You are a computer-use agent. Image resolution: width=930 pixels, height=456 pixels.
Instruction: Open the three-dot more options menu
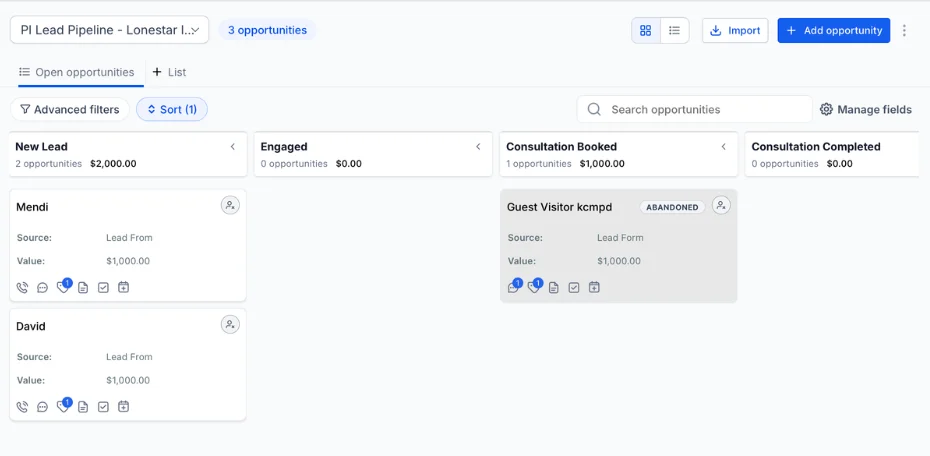click(x=904, y=30)
